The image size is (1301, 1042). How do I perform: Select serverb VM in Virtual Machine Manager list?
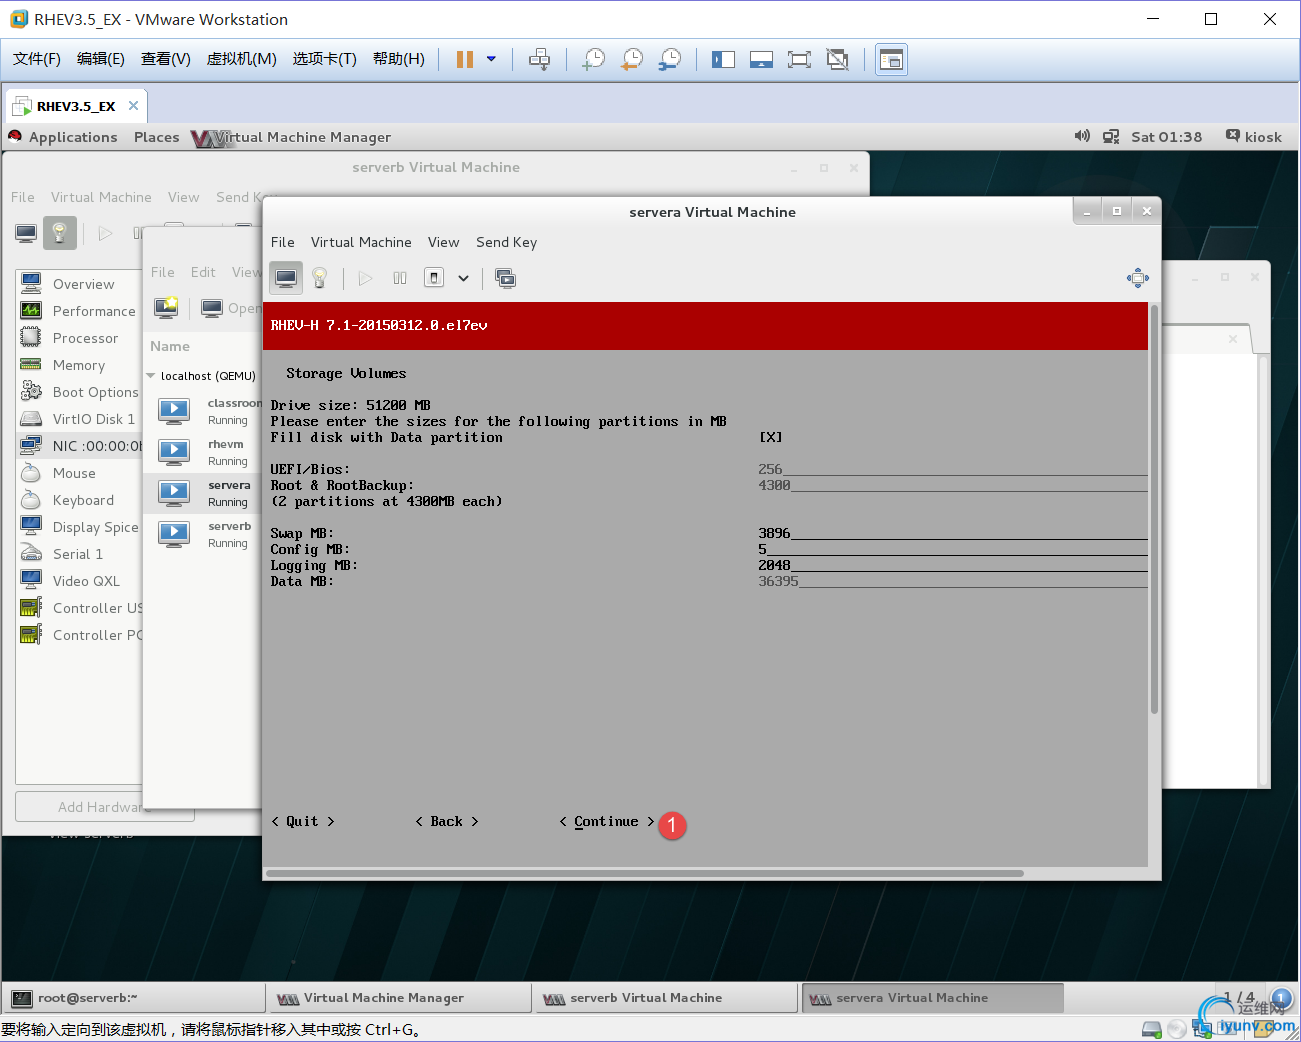tap(204, 534)
